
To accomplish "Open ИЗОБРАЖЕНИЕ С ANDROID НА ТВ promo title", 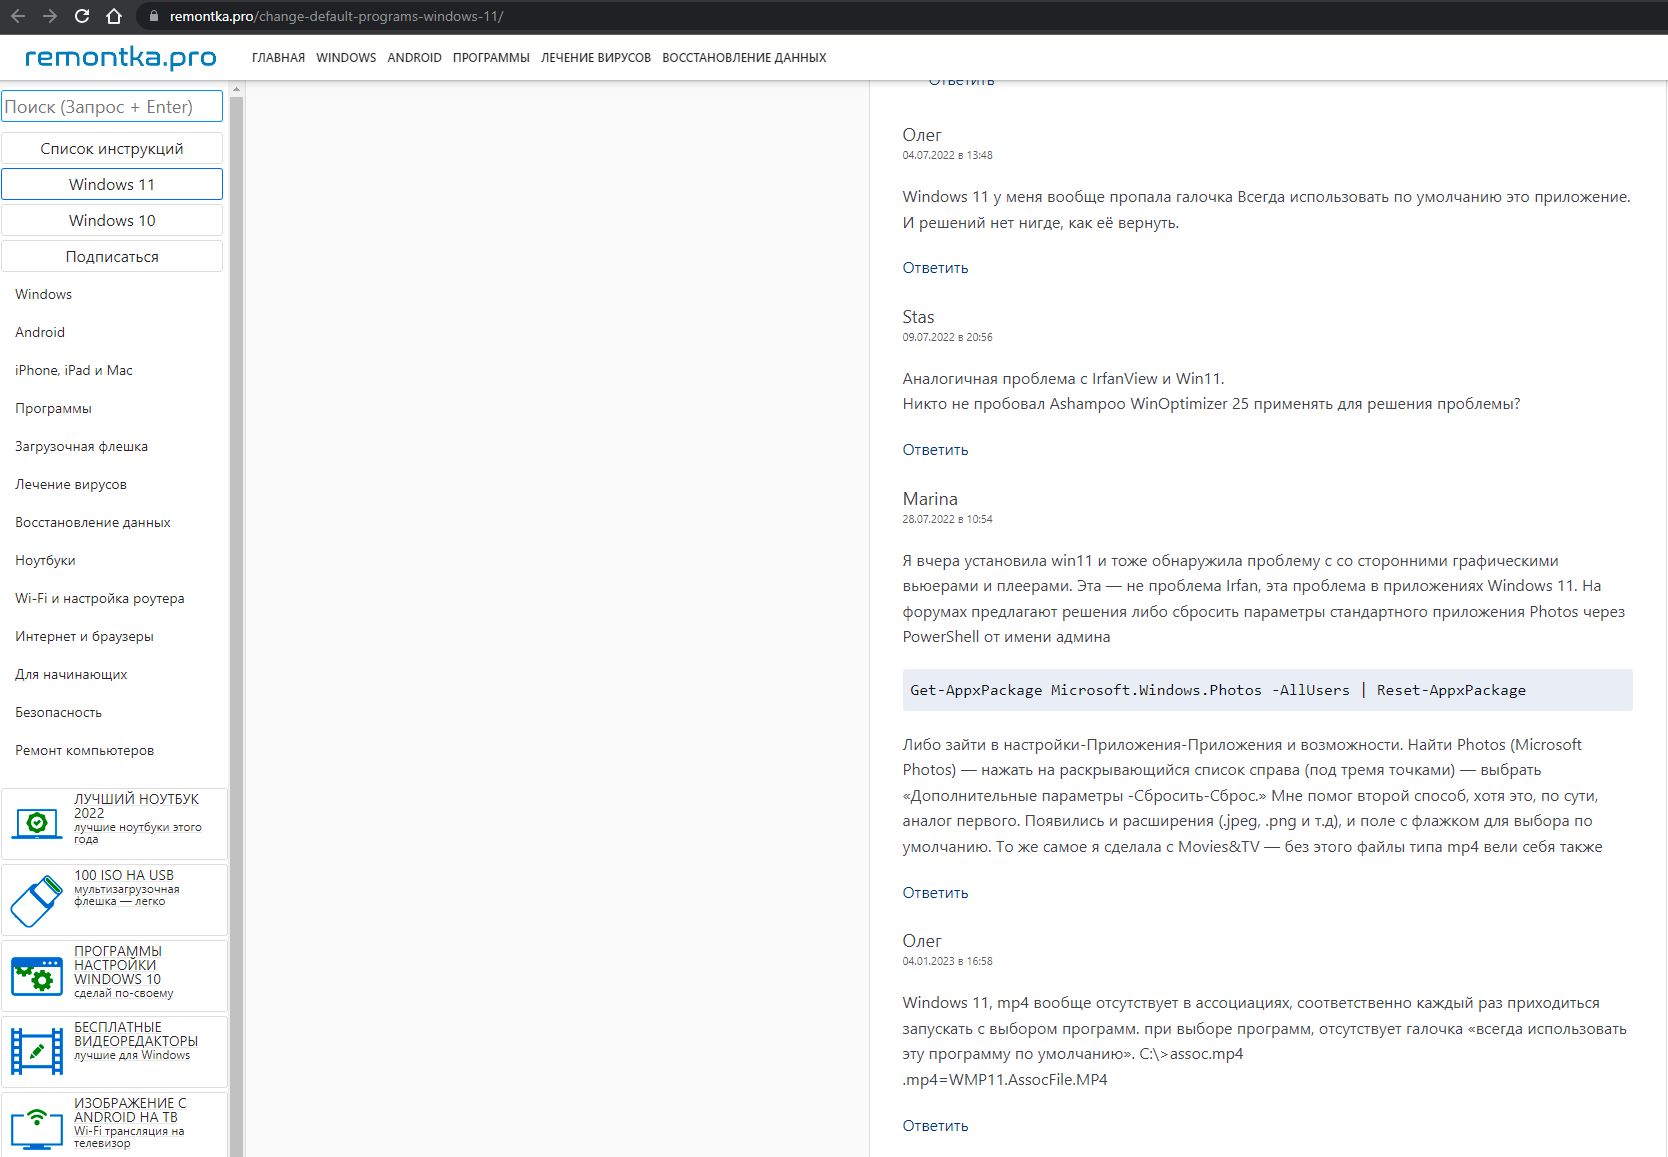I will pos(130,1110).
